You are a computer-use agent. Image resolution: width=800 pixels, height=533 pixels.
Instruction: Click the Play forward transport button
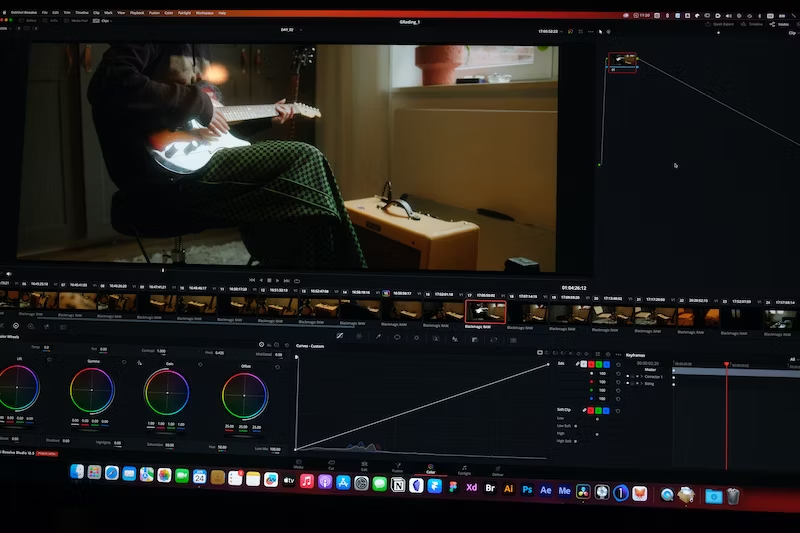[278, 281]
